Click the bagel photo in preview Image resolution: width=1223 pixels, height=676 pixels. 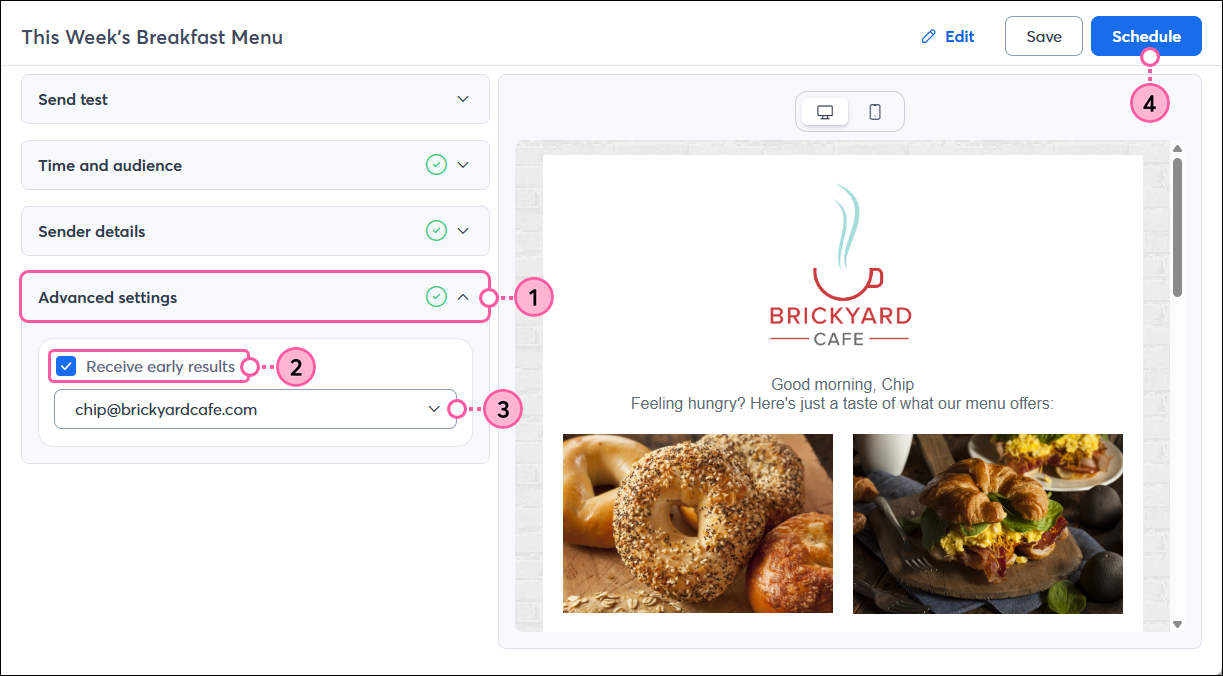tap(698, 523)
